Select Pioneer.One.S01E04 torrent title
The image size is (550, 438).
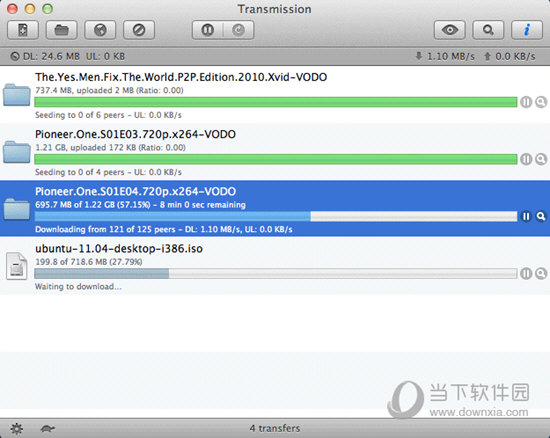(x=135, y=191)
